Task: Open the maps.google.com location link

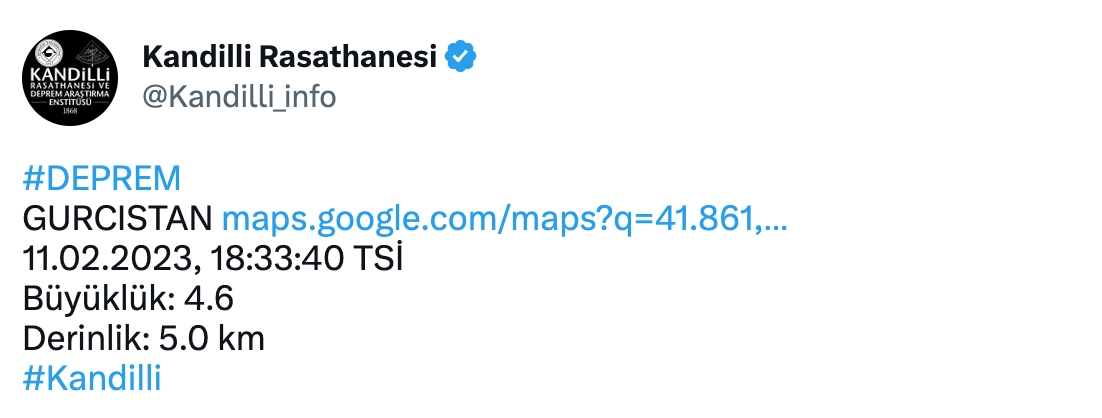Action: [505, 219]
